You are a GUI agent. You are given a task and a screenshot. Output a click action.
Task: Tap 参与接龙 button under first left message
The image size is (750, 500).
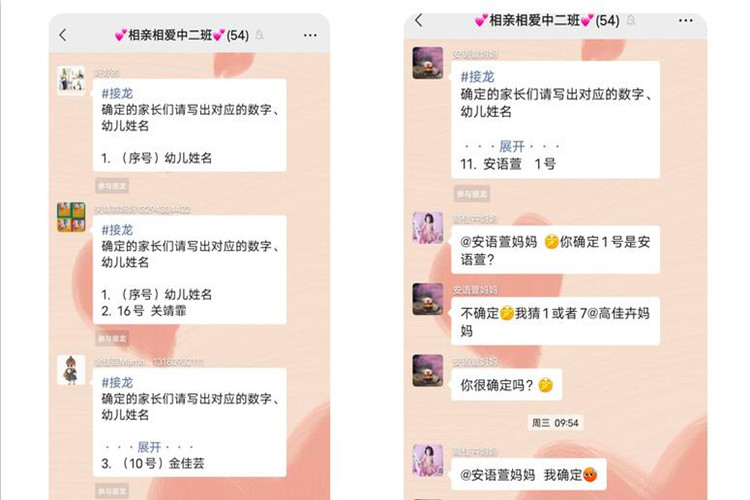point(111,186)
